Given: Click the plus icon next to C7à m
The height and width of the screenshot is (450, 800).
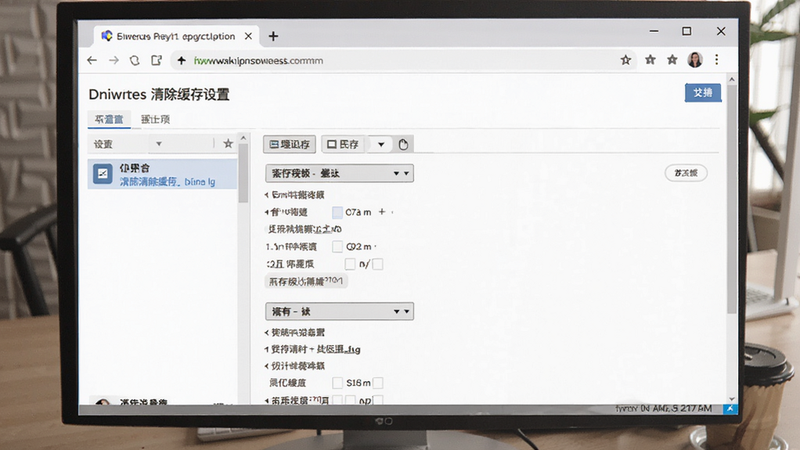Looking at the screenshot, I should (x=382, y=211).
